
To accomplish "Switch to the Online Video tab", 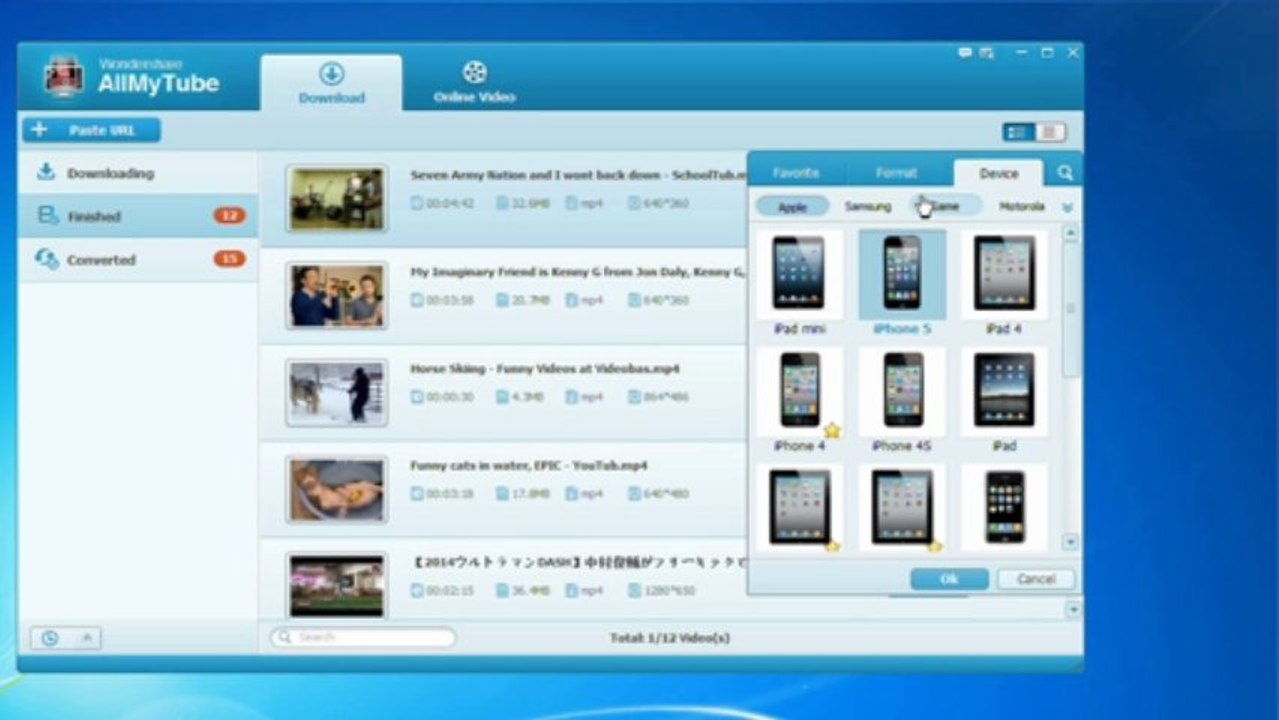I will [474, 83].
